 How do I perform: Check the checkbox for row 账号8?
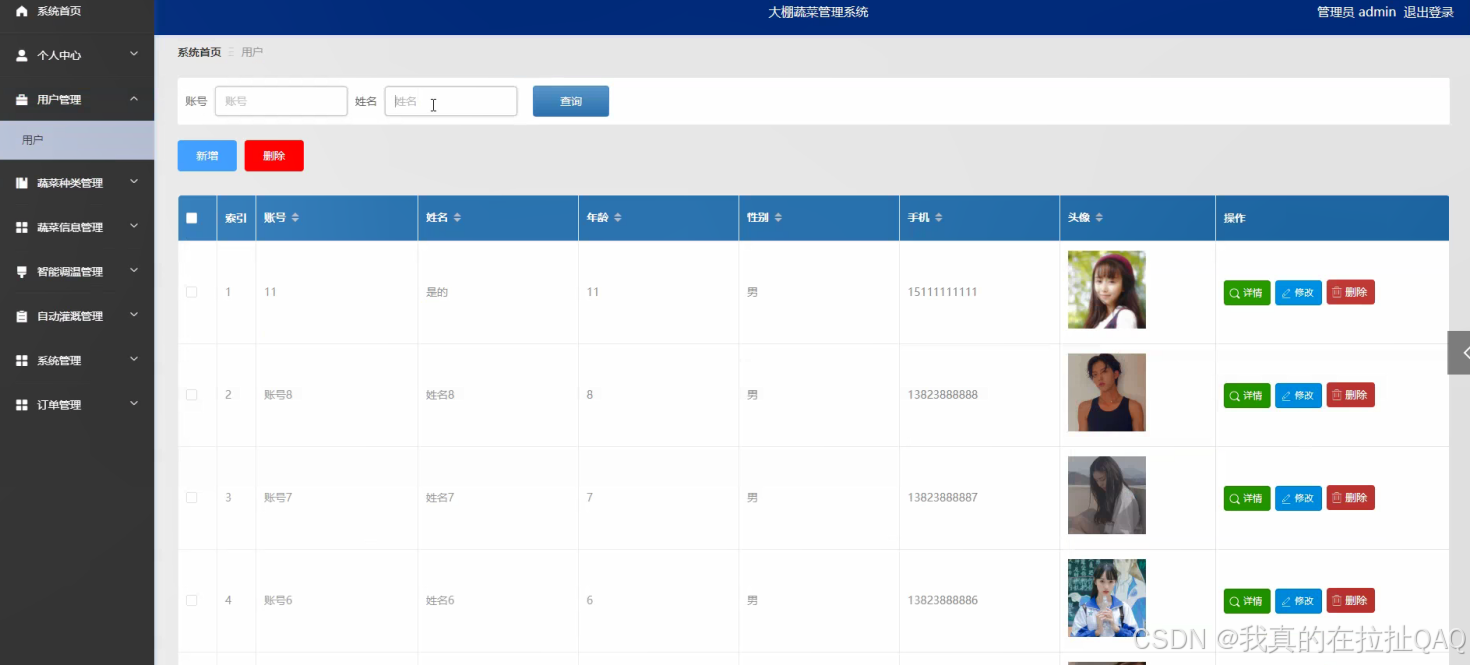(x=192, y=395)
